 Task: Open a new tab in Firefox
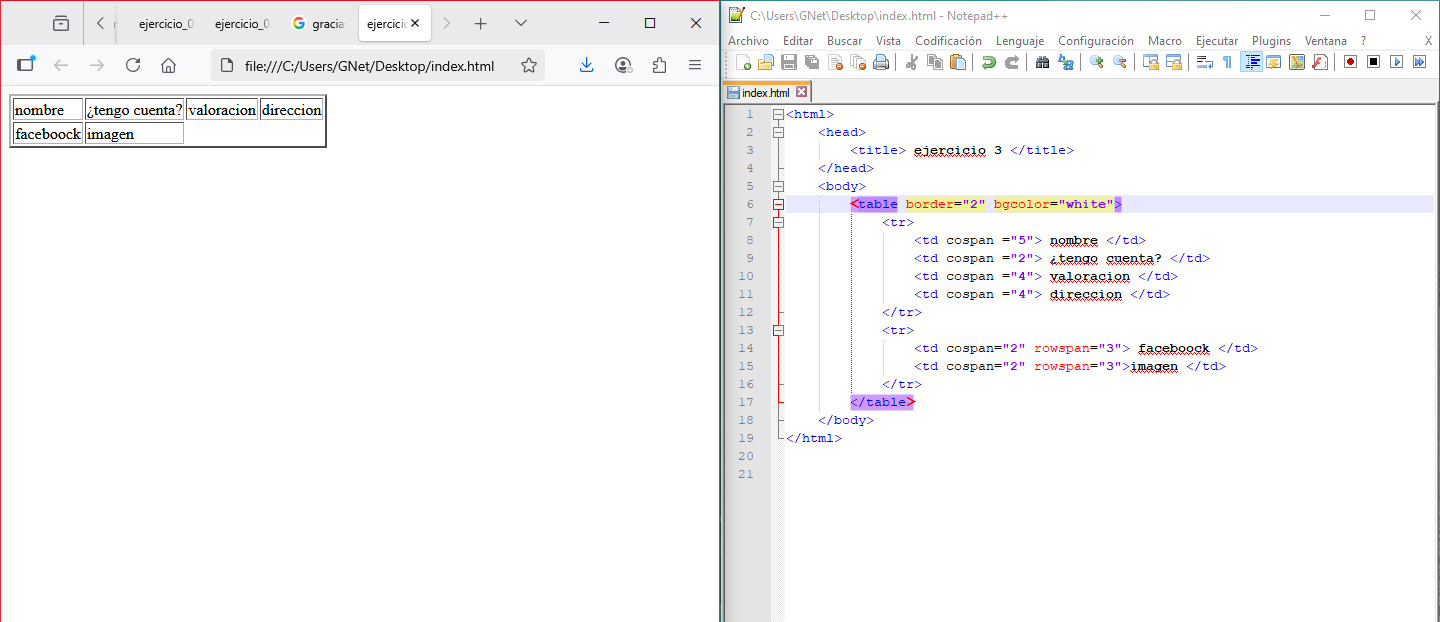(x=481, y=23)
